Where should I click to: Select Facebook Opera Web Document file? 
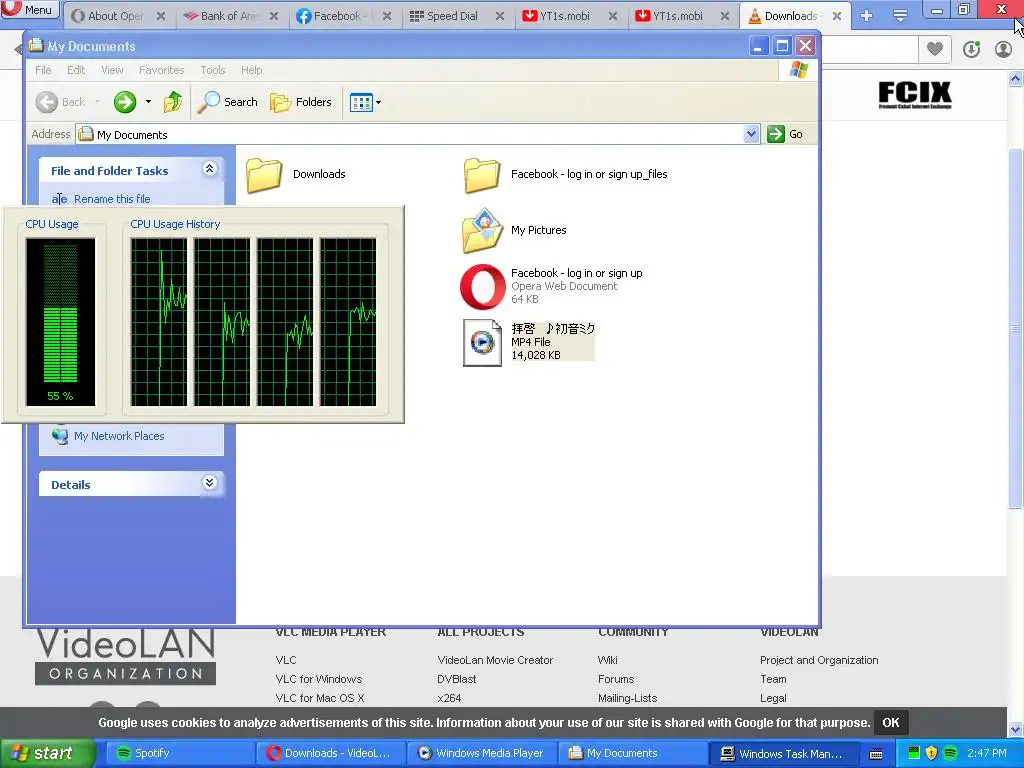(x=551, y=286)
